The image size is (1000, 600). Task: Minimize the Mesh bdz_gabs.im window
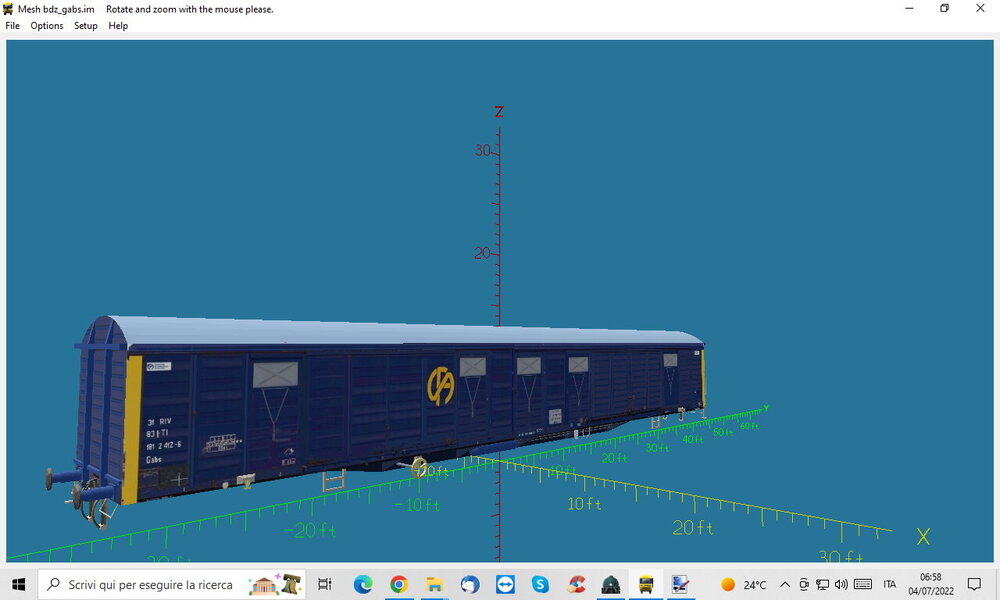(909, 8)
